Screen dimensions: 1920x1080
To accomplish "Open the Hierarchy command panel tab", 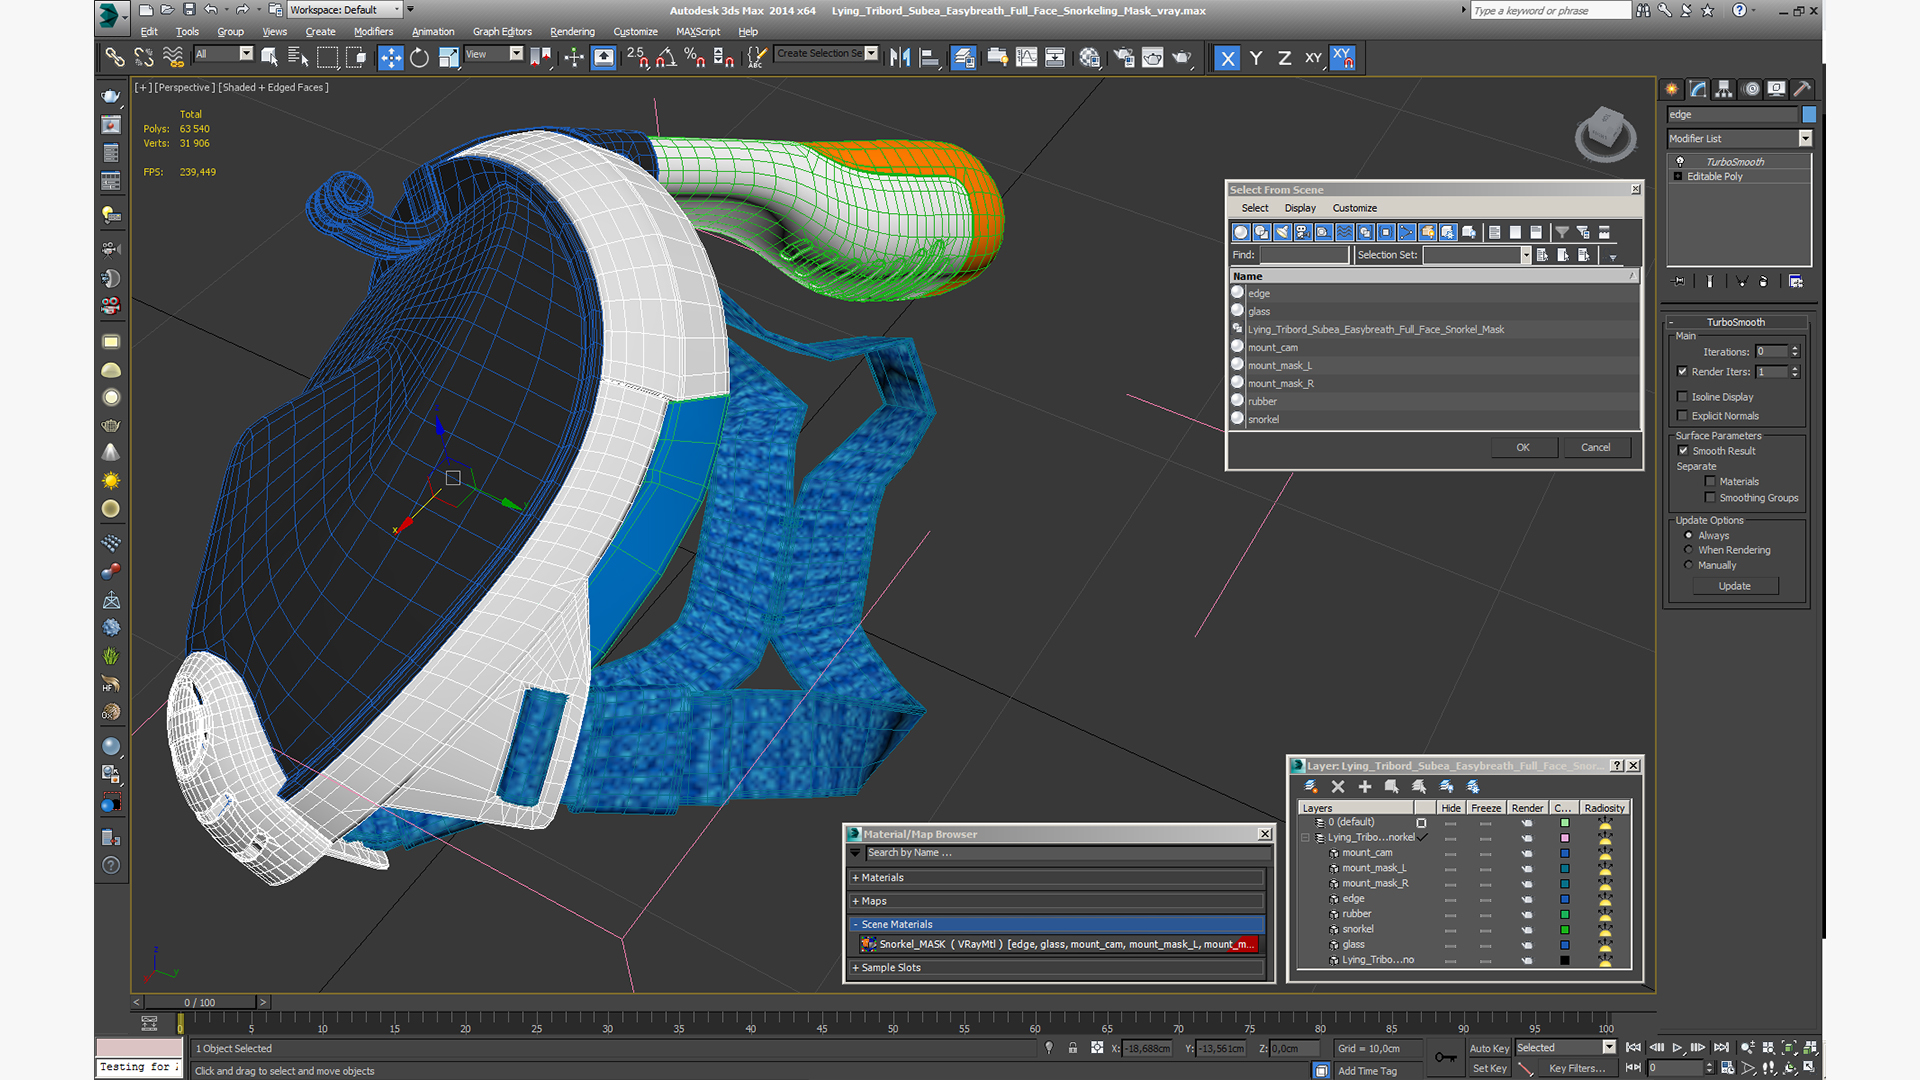I will click(1724, 89).
